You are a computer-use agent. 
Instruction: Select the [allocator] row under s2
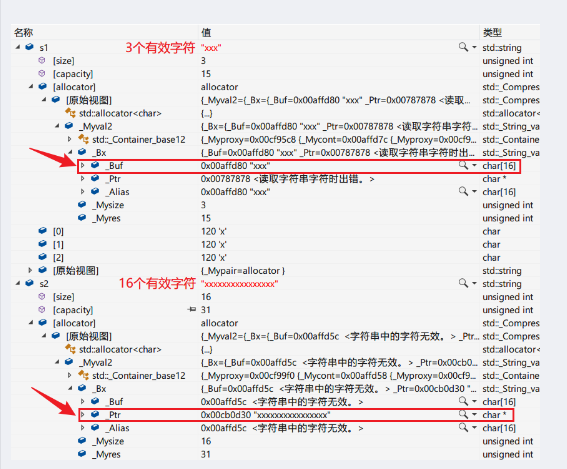276,323
